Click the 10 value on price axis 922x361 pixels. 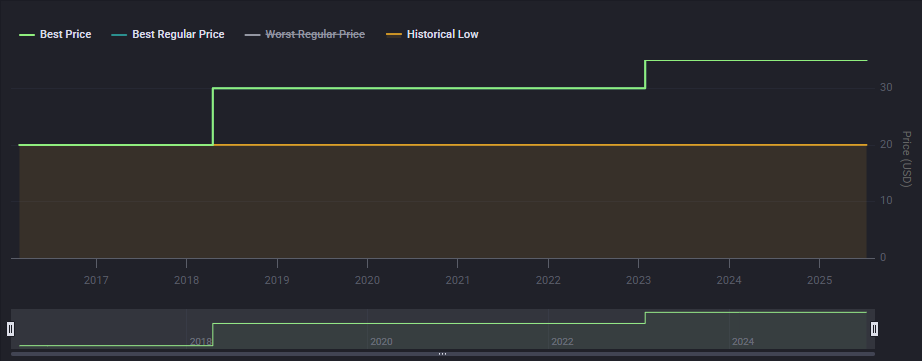coord(886,201)
